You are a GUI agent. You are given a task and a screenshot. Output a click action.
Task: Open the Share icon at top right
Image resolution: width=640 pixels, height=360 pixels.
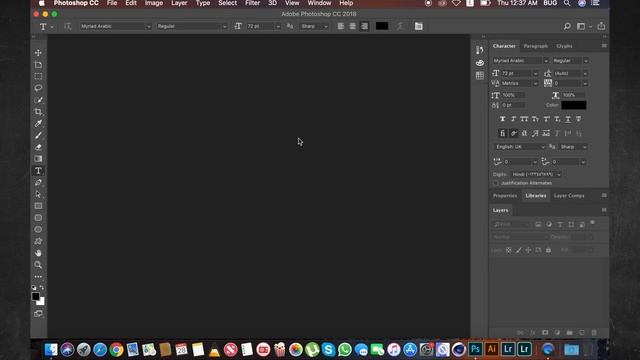(x=601, y=26)
